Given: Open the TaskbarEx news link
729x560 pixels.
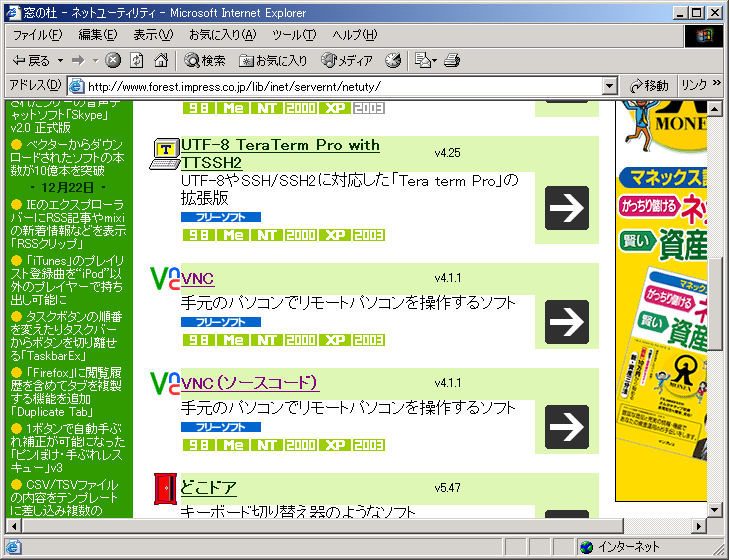Looking at the screenshot, I should 68,336.
